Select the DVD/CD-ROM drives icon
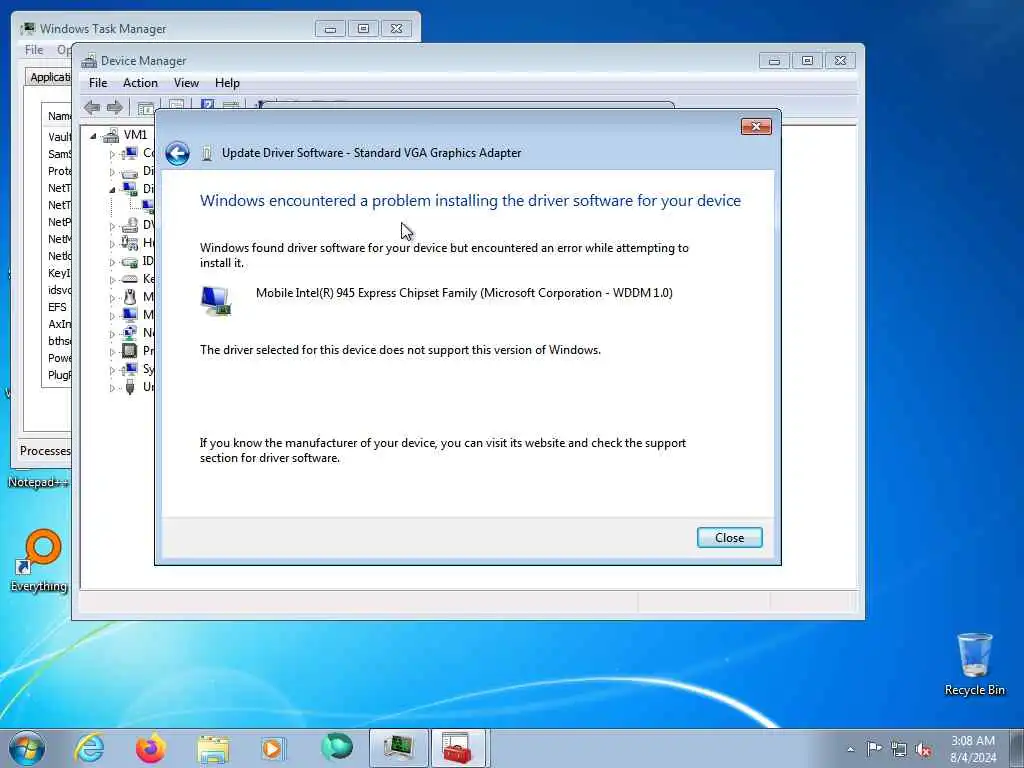The height and width of the screenshot is (768, 1024). (130, 225)
